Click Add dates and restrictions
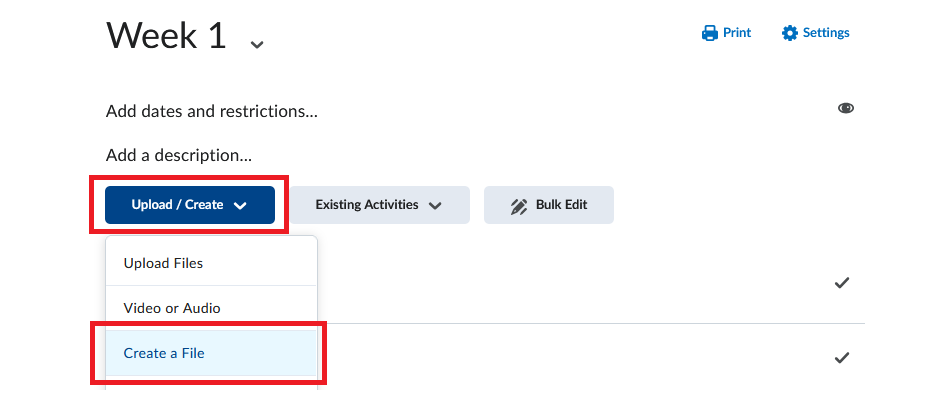 point(212,111)
